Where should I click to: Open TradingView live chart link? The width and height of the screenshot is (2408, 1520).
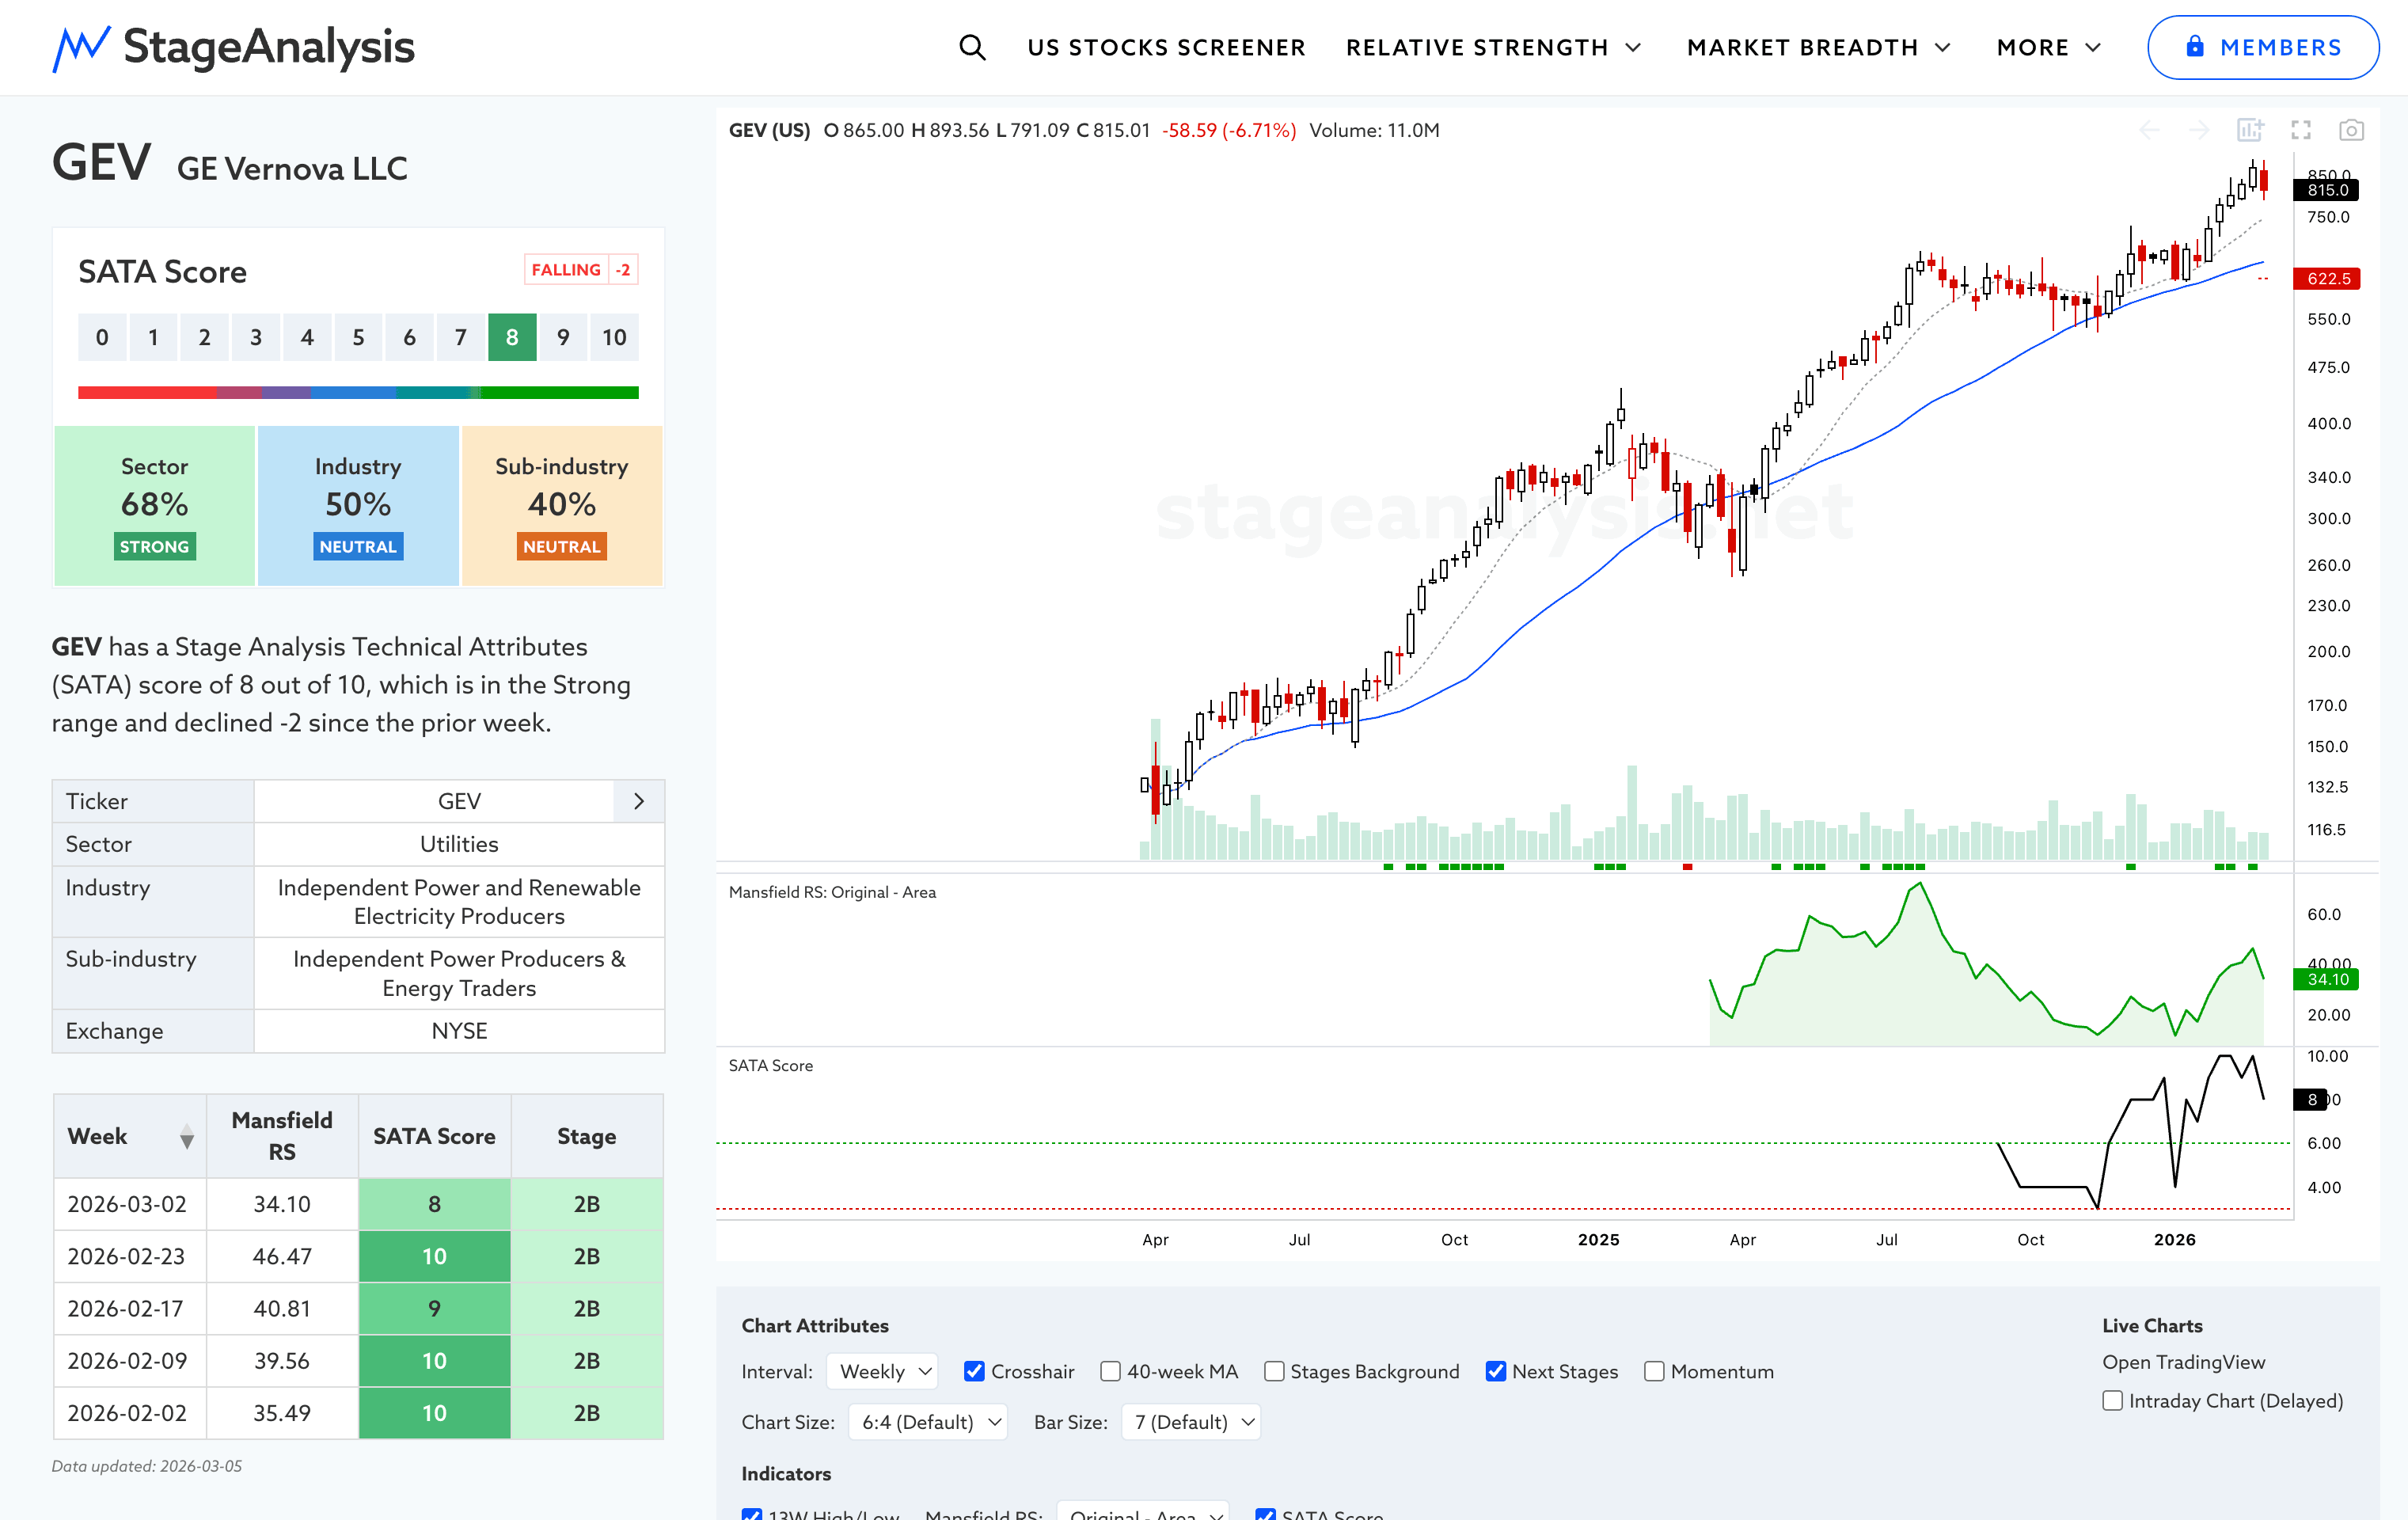(2183, 1362)
